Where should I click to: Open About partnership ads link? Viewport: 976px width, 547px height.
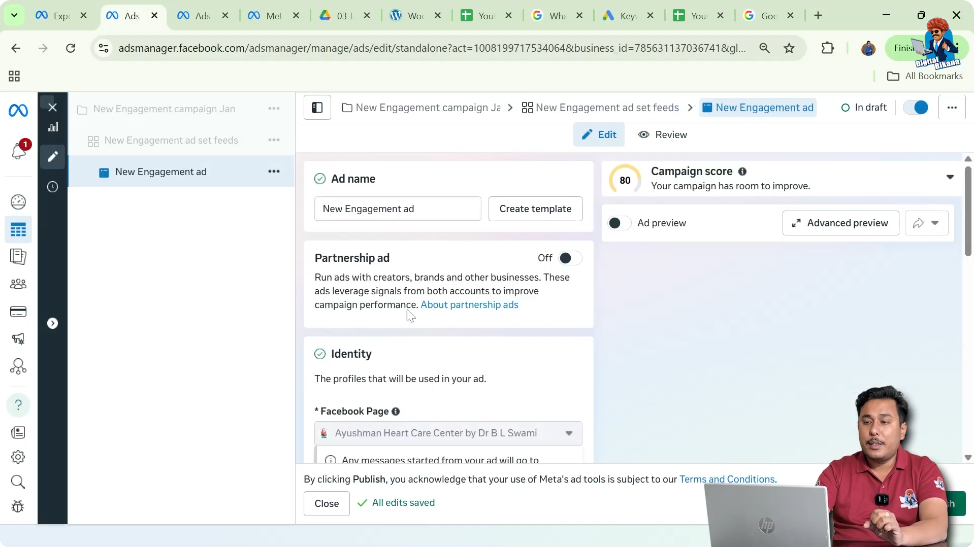(x=469, y=305)
